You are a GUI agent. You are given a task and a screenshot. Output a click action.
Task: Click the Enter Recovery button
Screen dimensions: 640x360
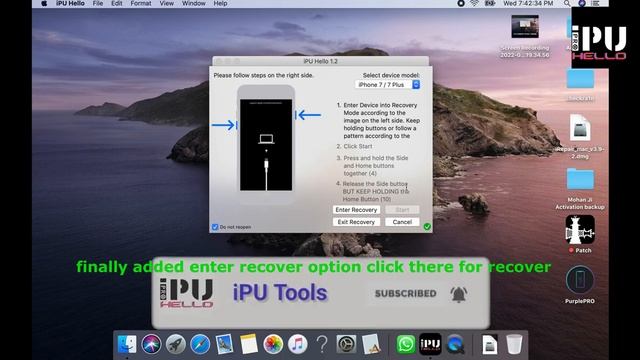[x=356, y=210]
